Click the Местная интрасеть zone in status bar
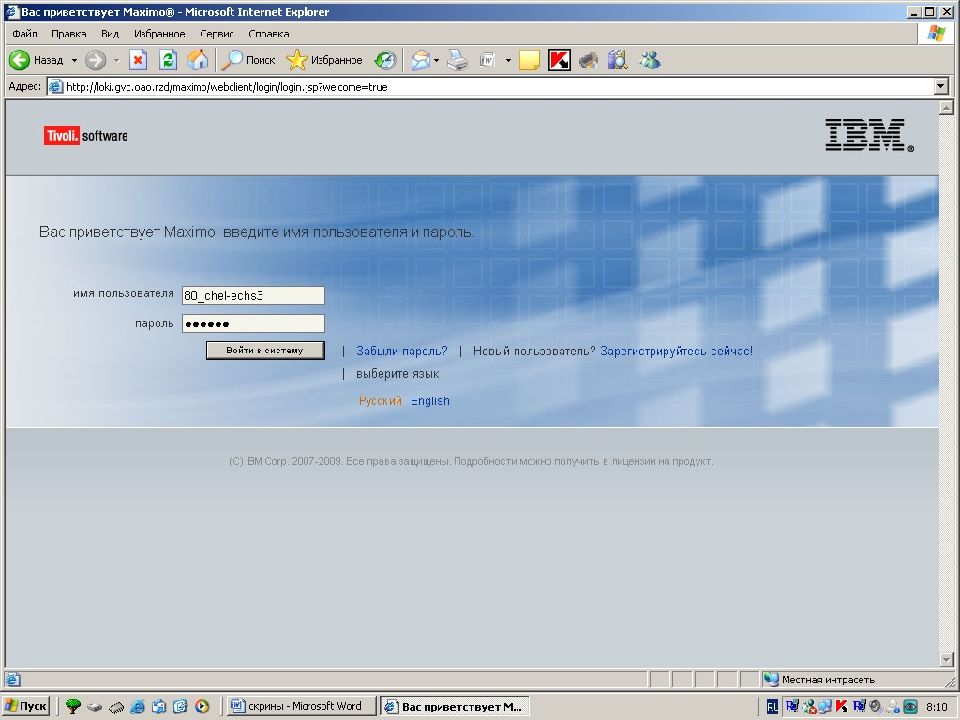This screenshot has width=960, height=720. click(820, 679)
